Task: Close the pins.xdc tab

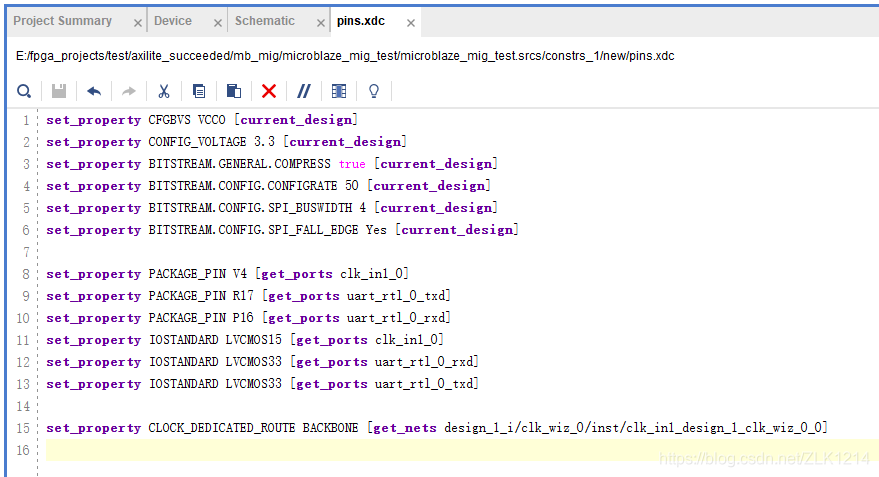Action: (411, 23)
